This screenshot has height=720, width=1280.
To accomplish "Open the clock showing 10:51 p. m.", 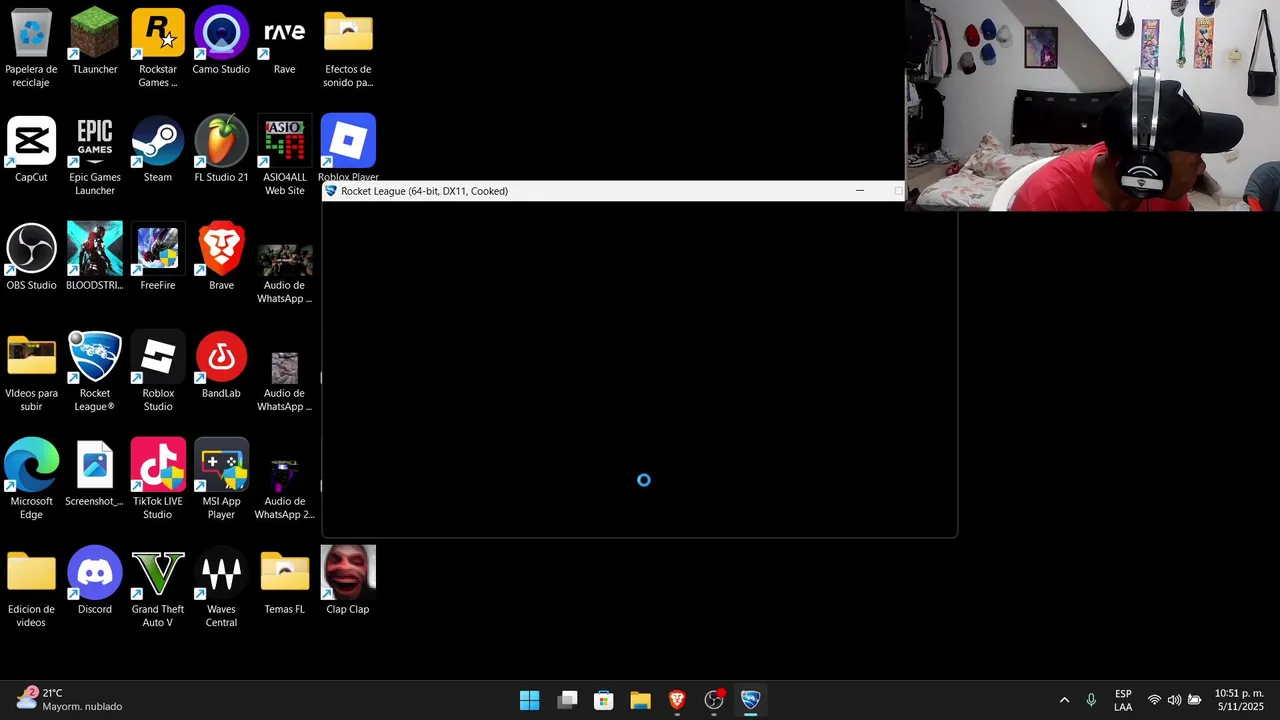I will pyautogui.click(x=1239, y=700).
